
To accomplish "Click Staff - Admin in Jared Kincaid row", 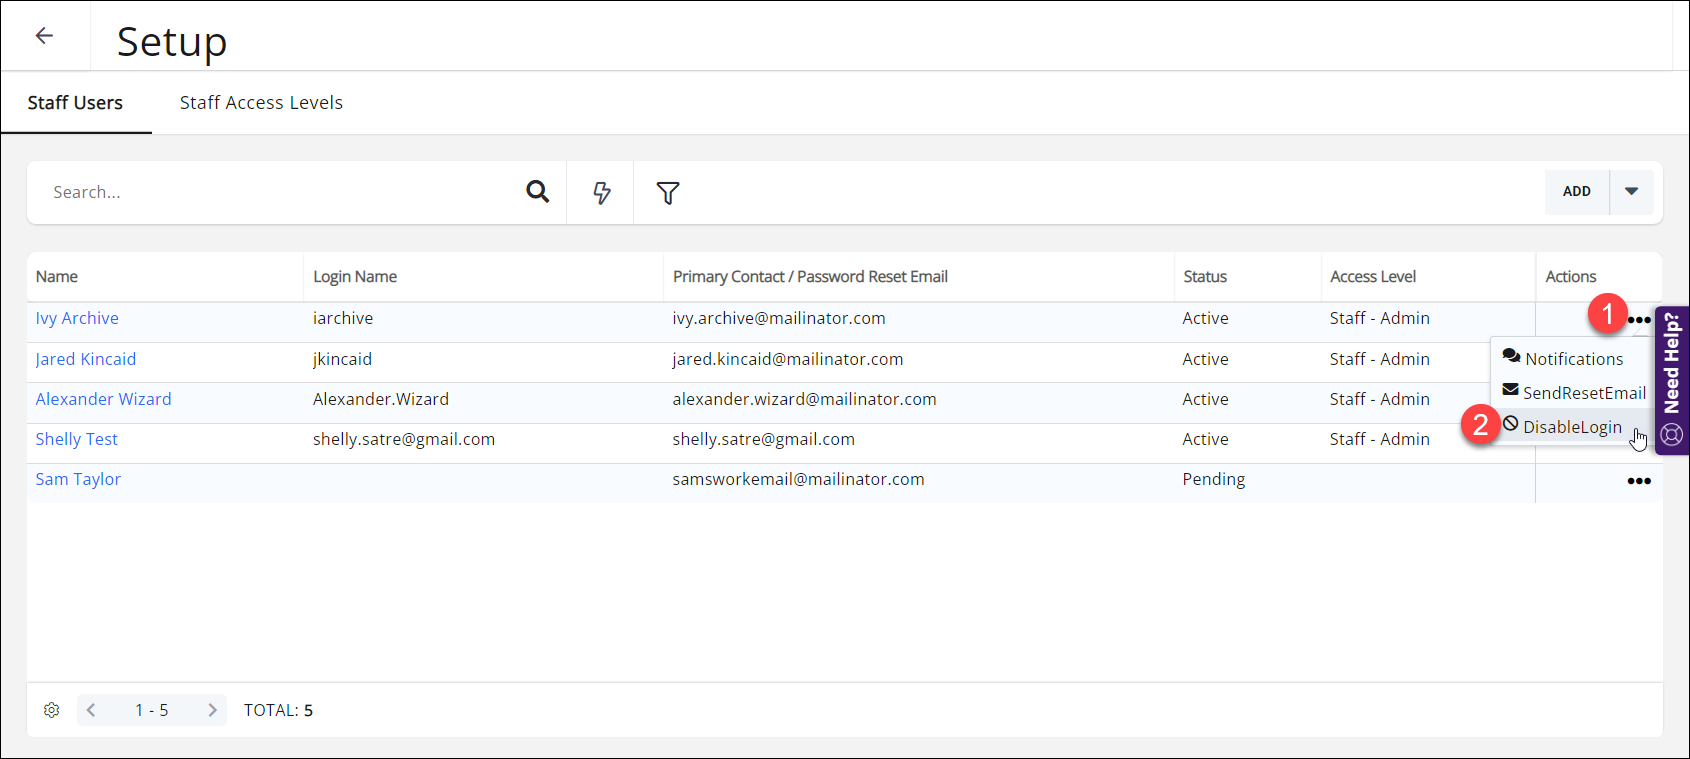I will point(1380,359).
